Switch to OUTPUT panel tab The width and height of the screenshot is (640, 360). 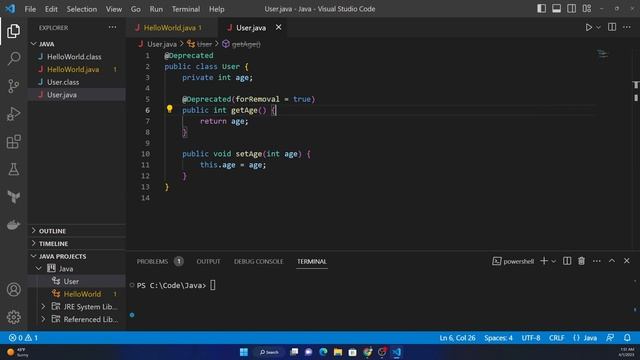(208, 261)
